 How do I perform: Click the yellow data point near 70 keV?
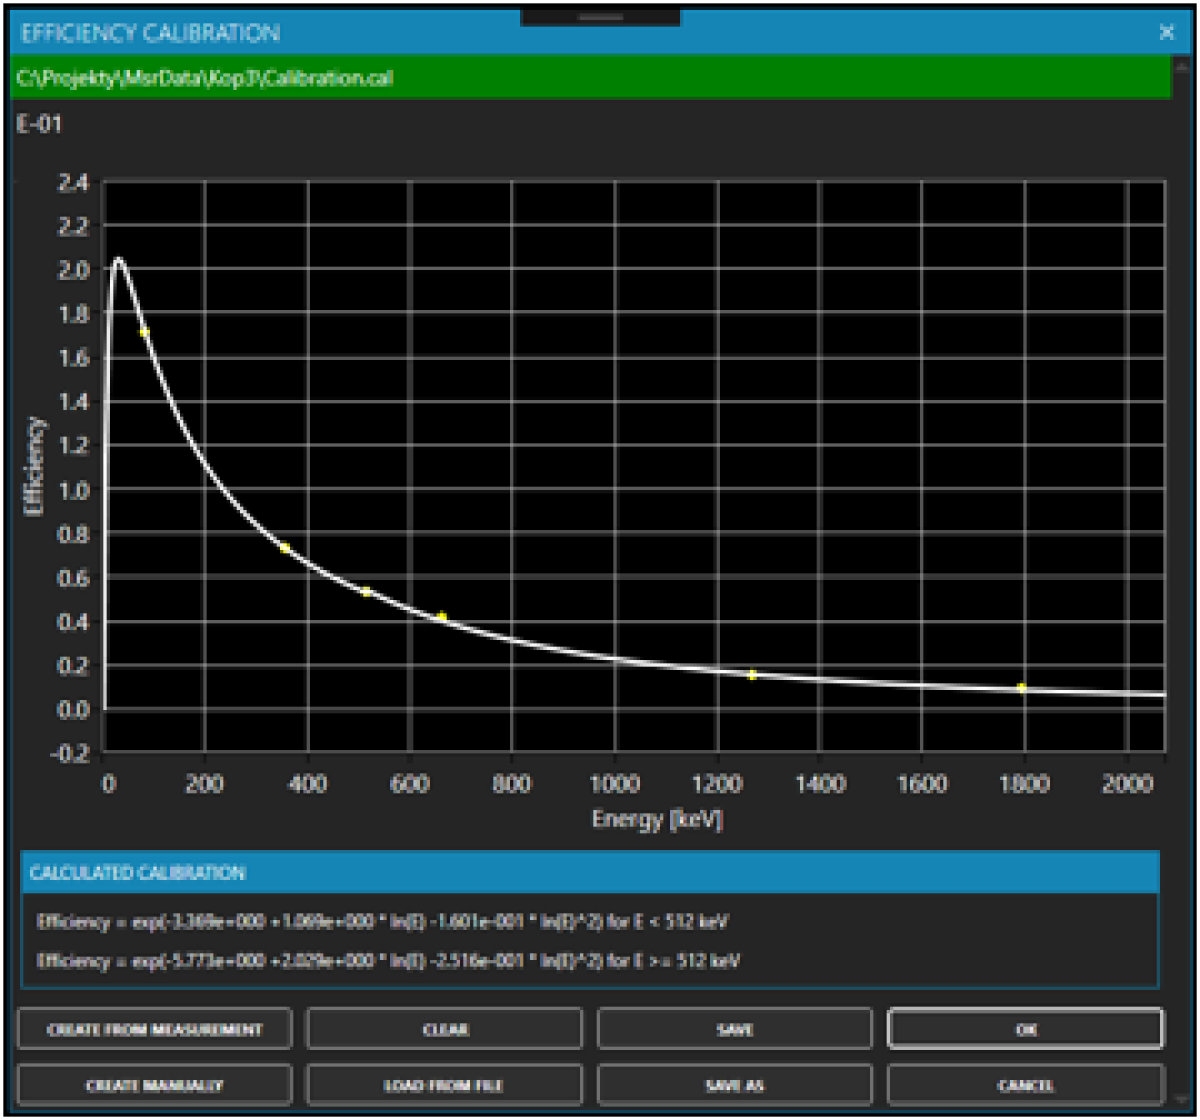(x=142, y=330)
